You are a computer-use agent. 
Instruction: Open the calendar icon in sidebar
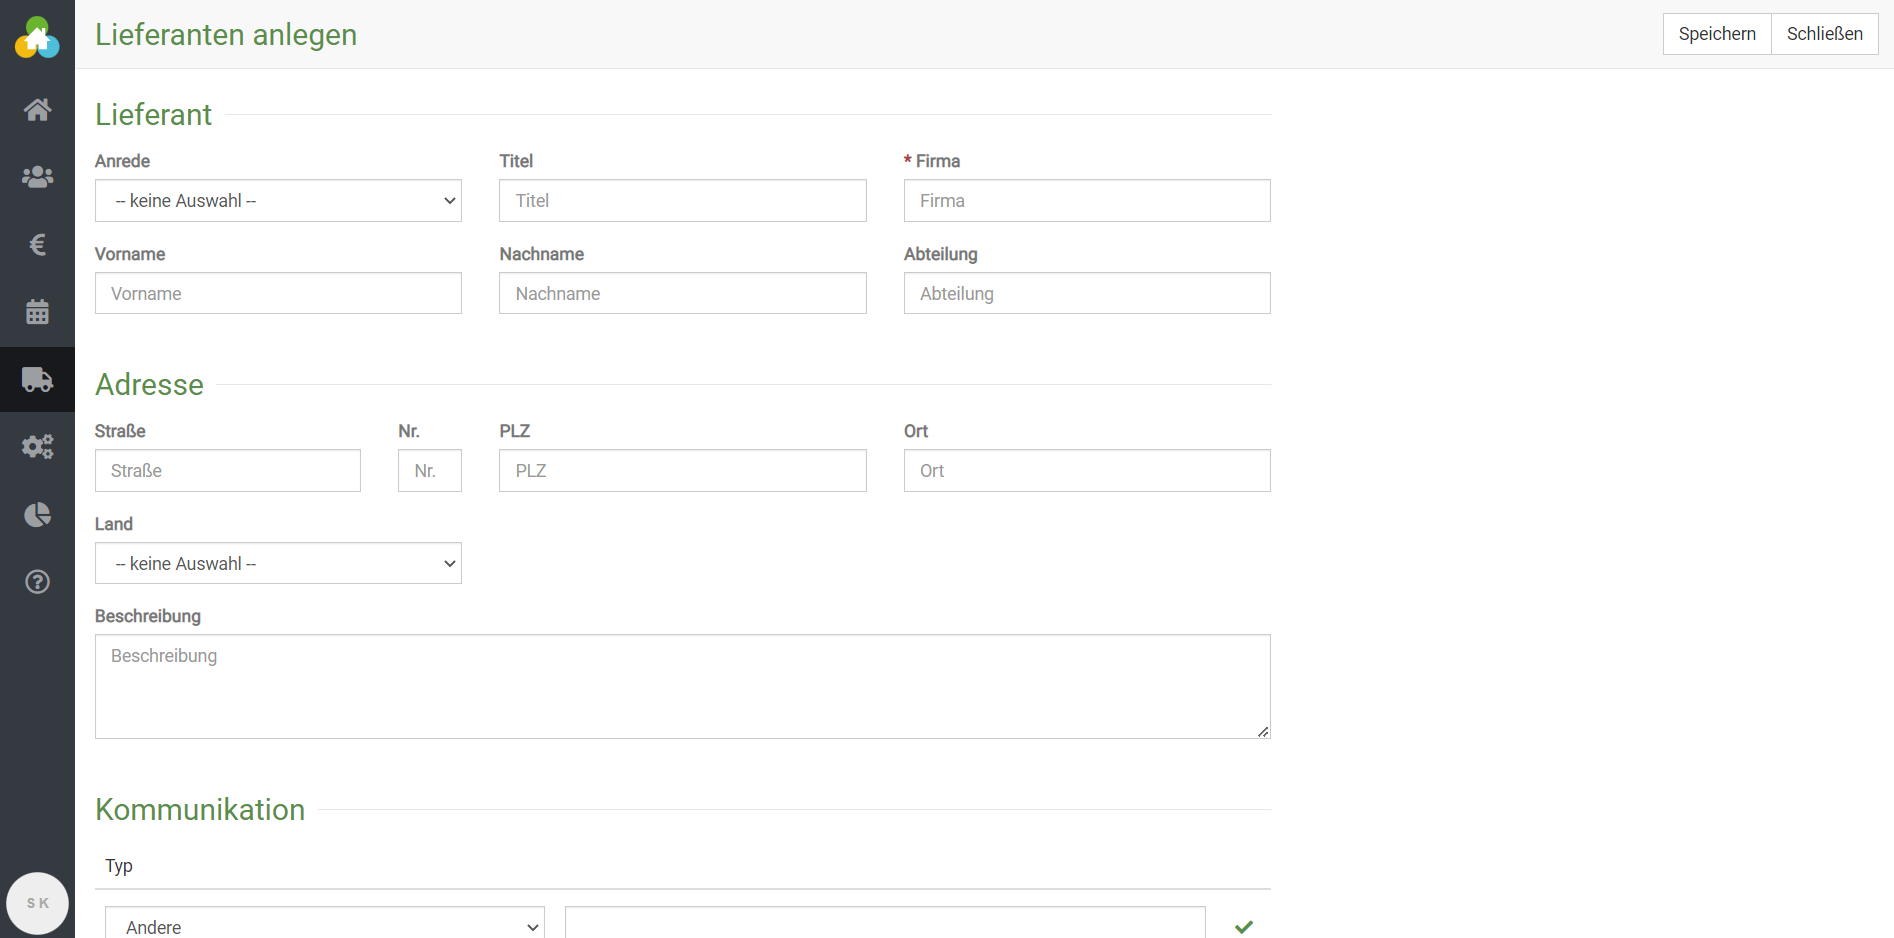pos(37,312)
